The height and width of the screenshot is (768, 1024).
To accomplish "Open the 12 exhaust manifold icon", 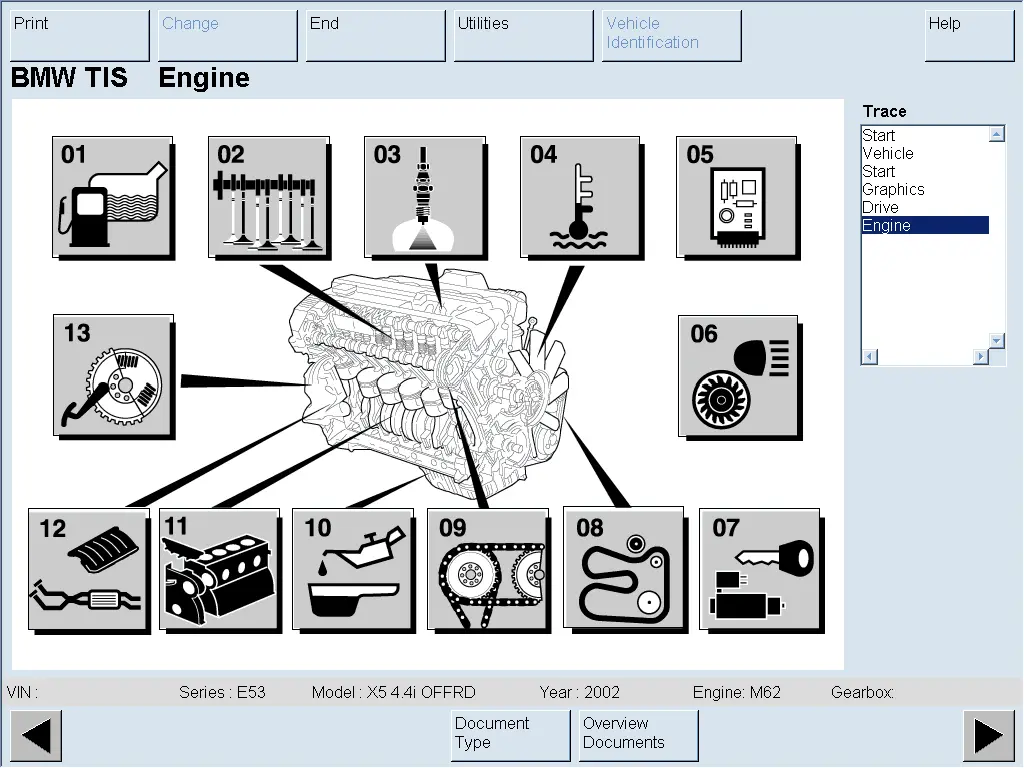I will pyautogui.click(x=88, y=569).
